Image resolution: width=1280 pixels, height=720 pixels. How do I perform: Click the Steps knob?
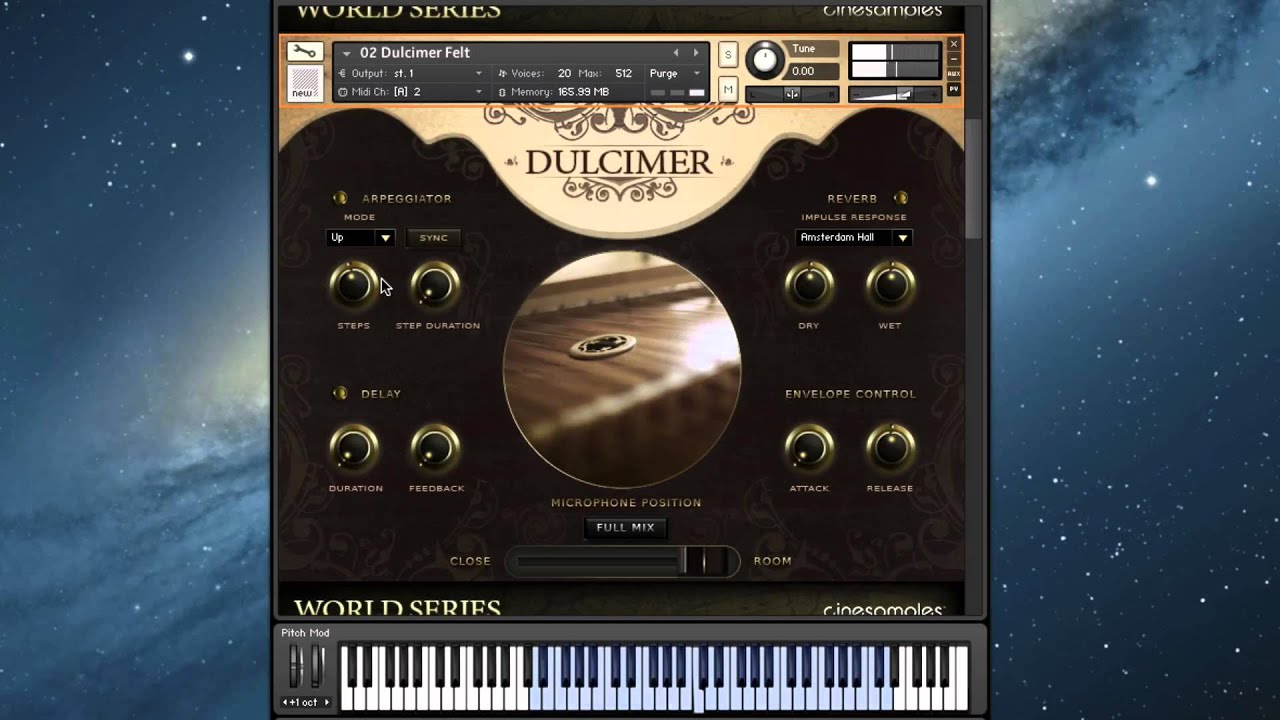[x=354, y=285]
